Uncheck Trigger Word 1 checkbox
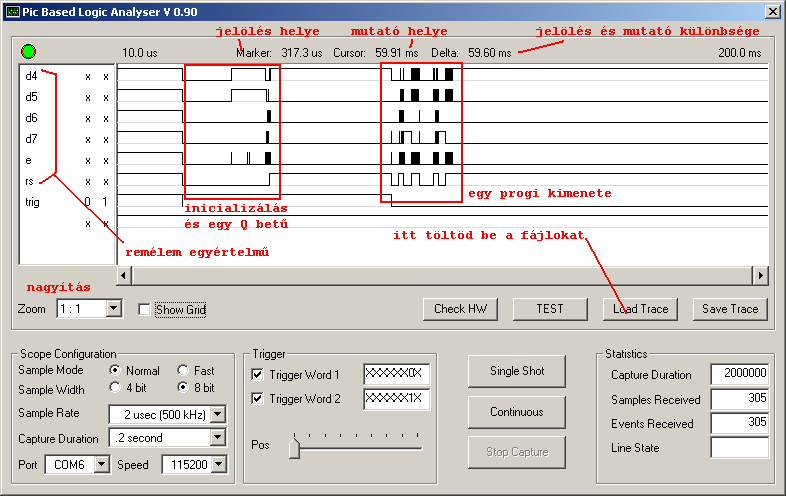The height and width of the screenshot is (496, 786). 258,374
